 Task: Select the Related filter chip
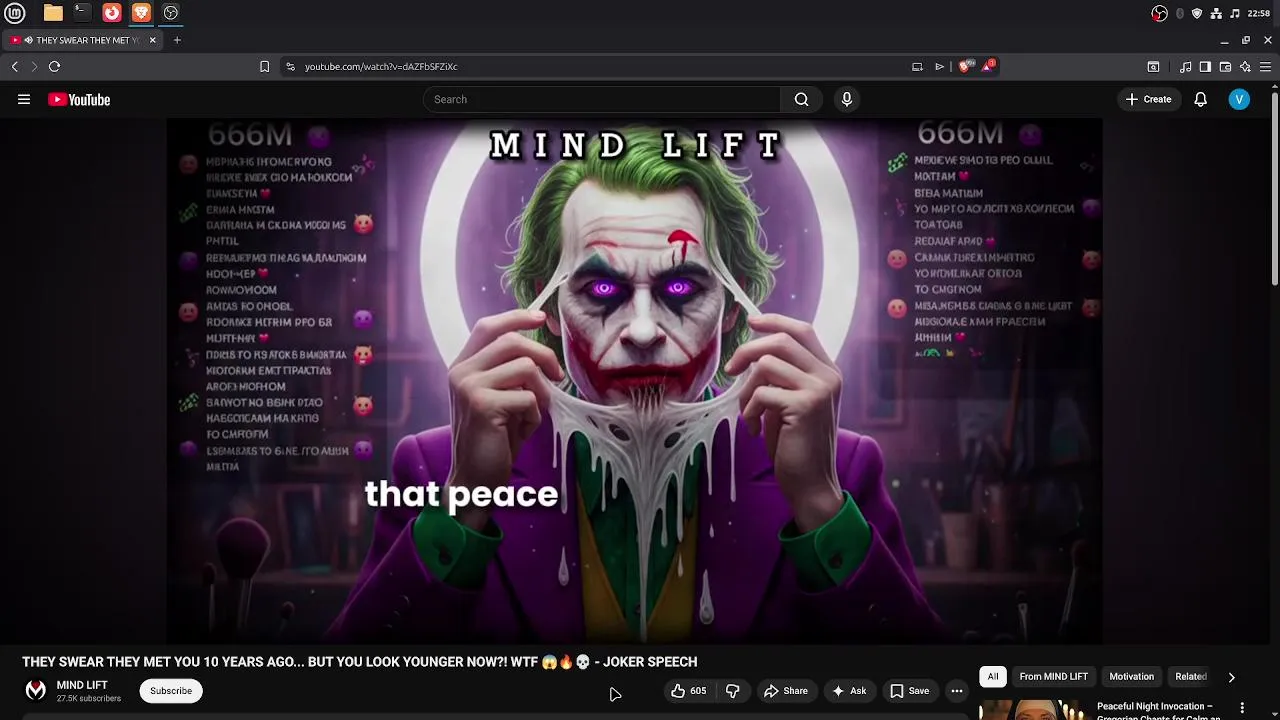(x=1190, y=677)
